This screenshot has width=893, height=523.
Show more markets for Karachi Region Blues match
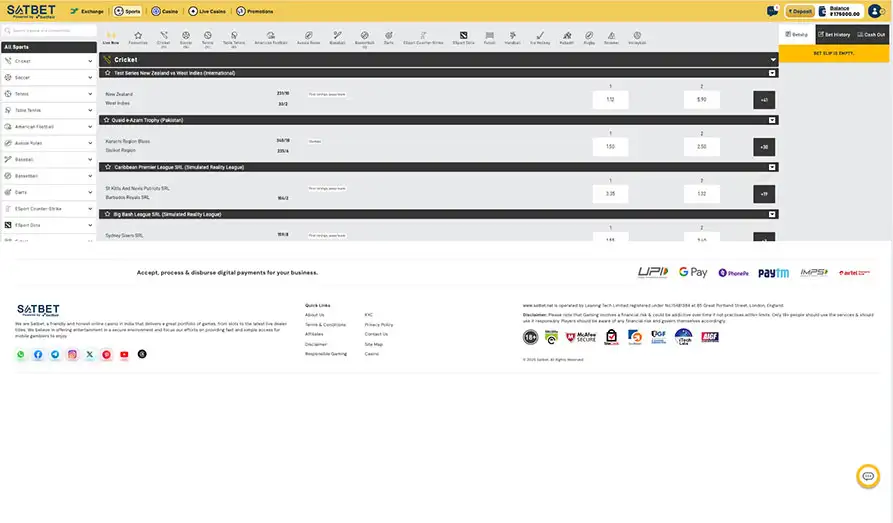coord(764,147)
